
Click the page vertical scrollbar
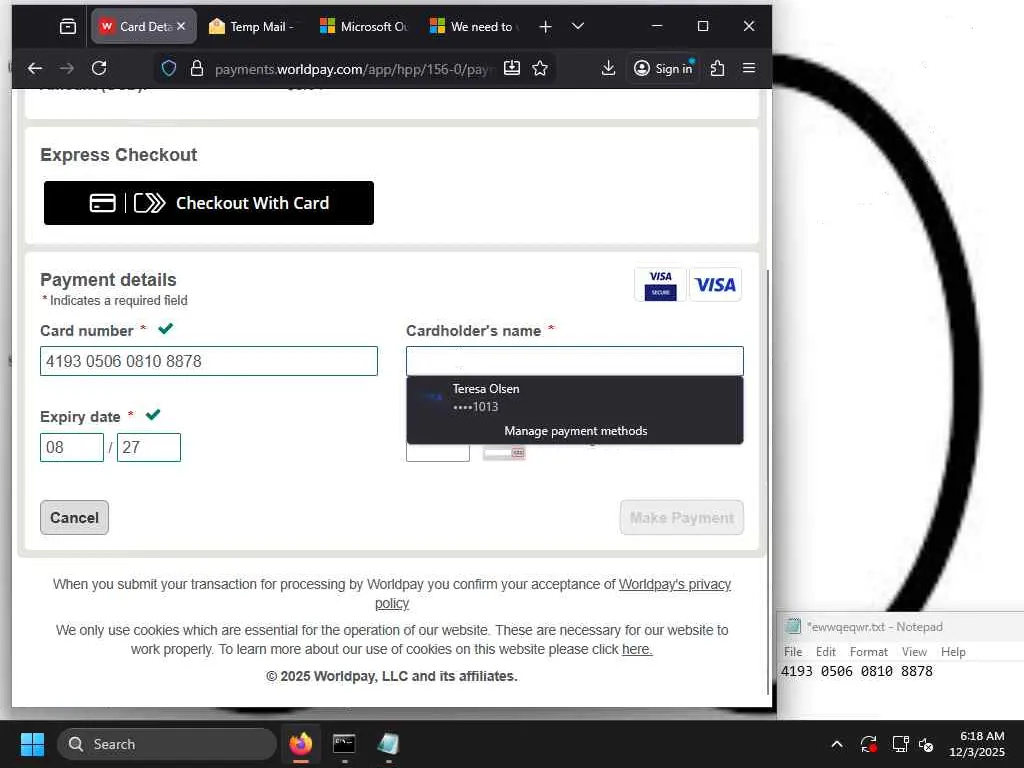(767, 483)
